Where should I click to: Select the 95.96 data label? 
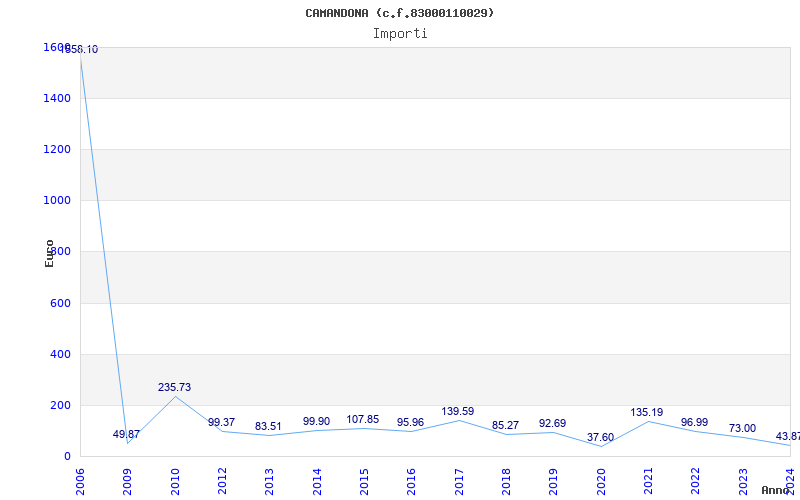410,422
